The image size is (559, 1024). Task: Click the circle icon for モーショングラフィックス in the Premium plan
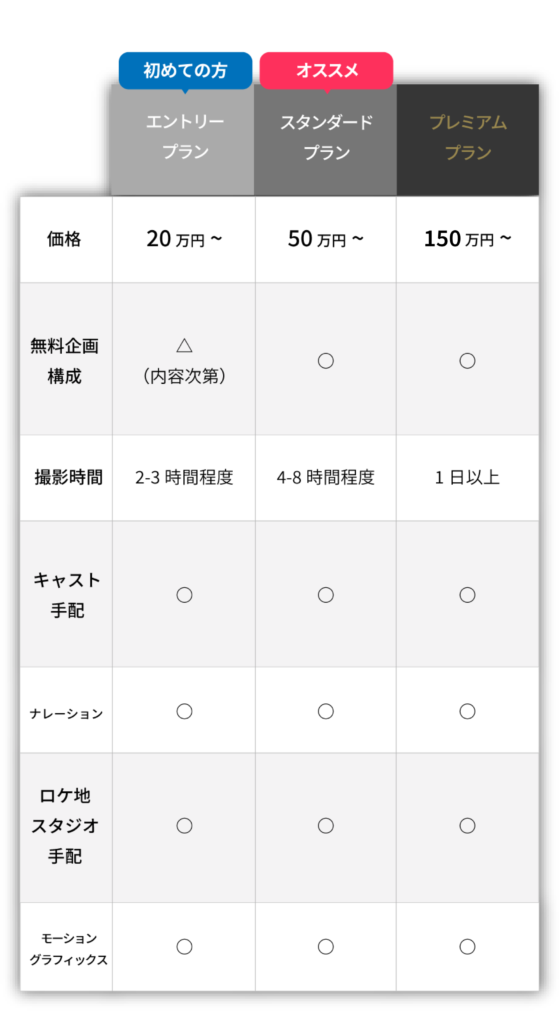coord(467,946)
